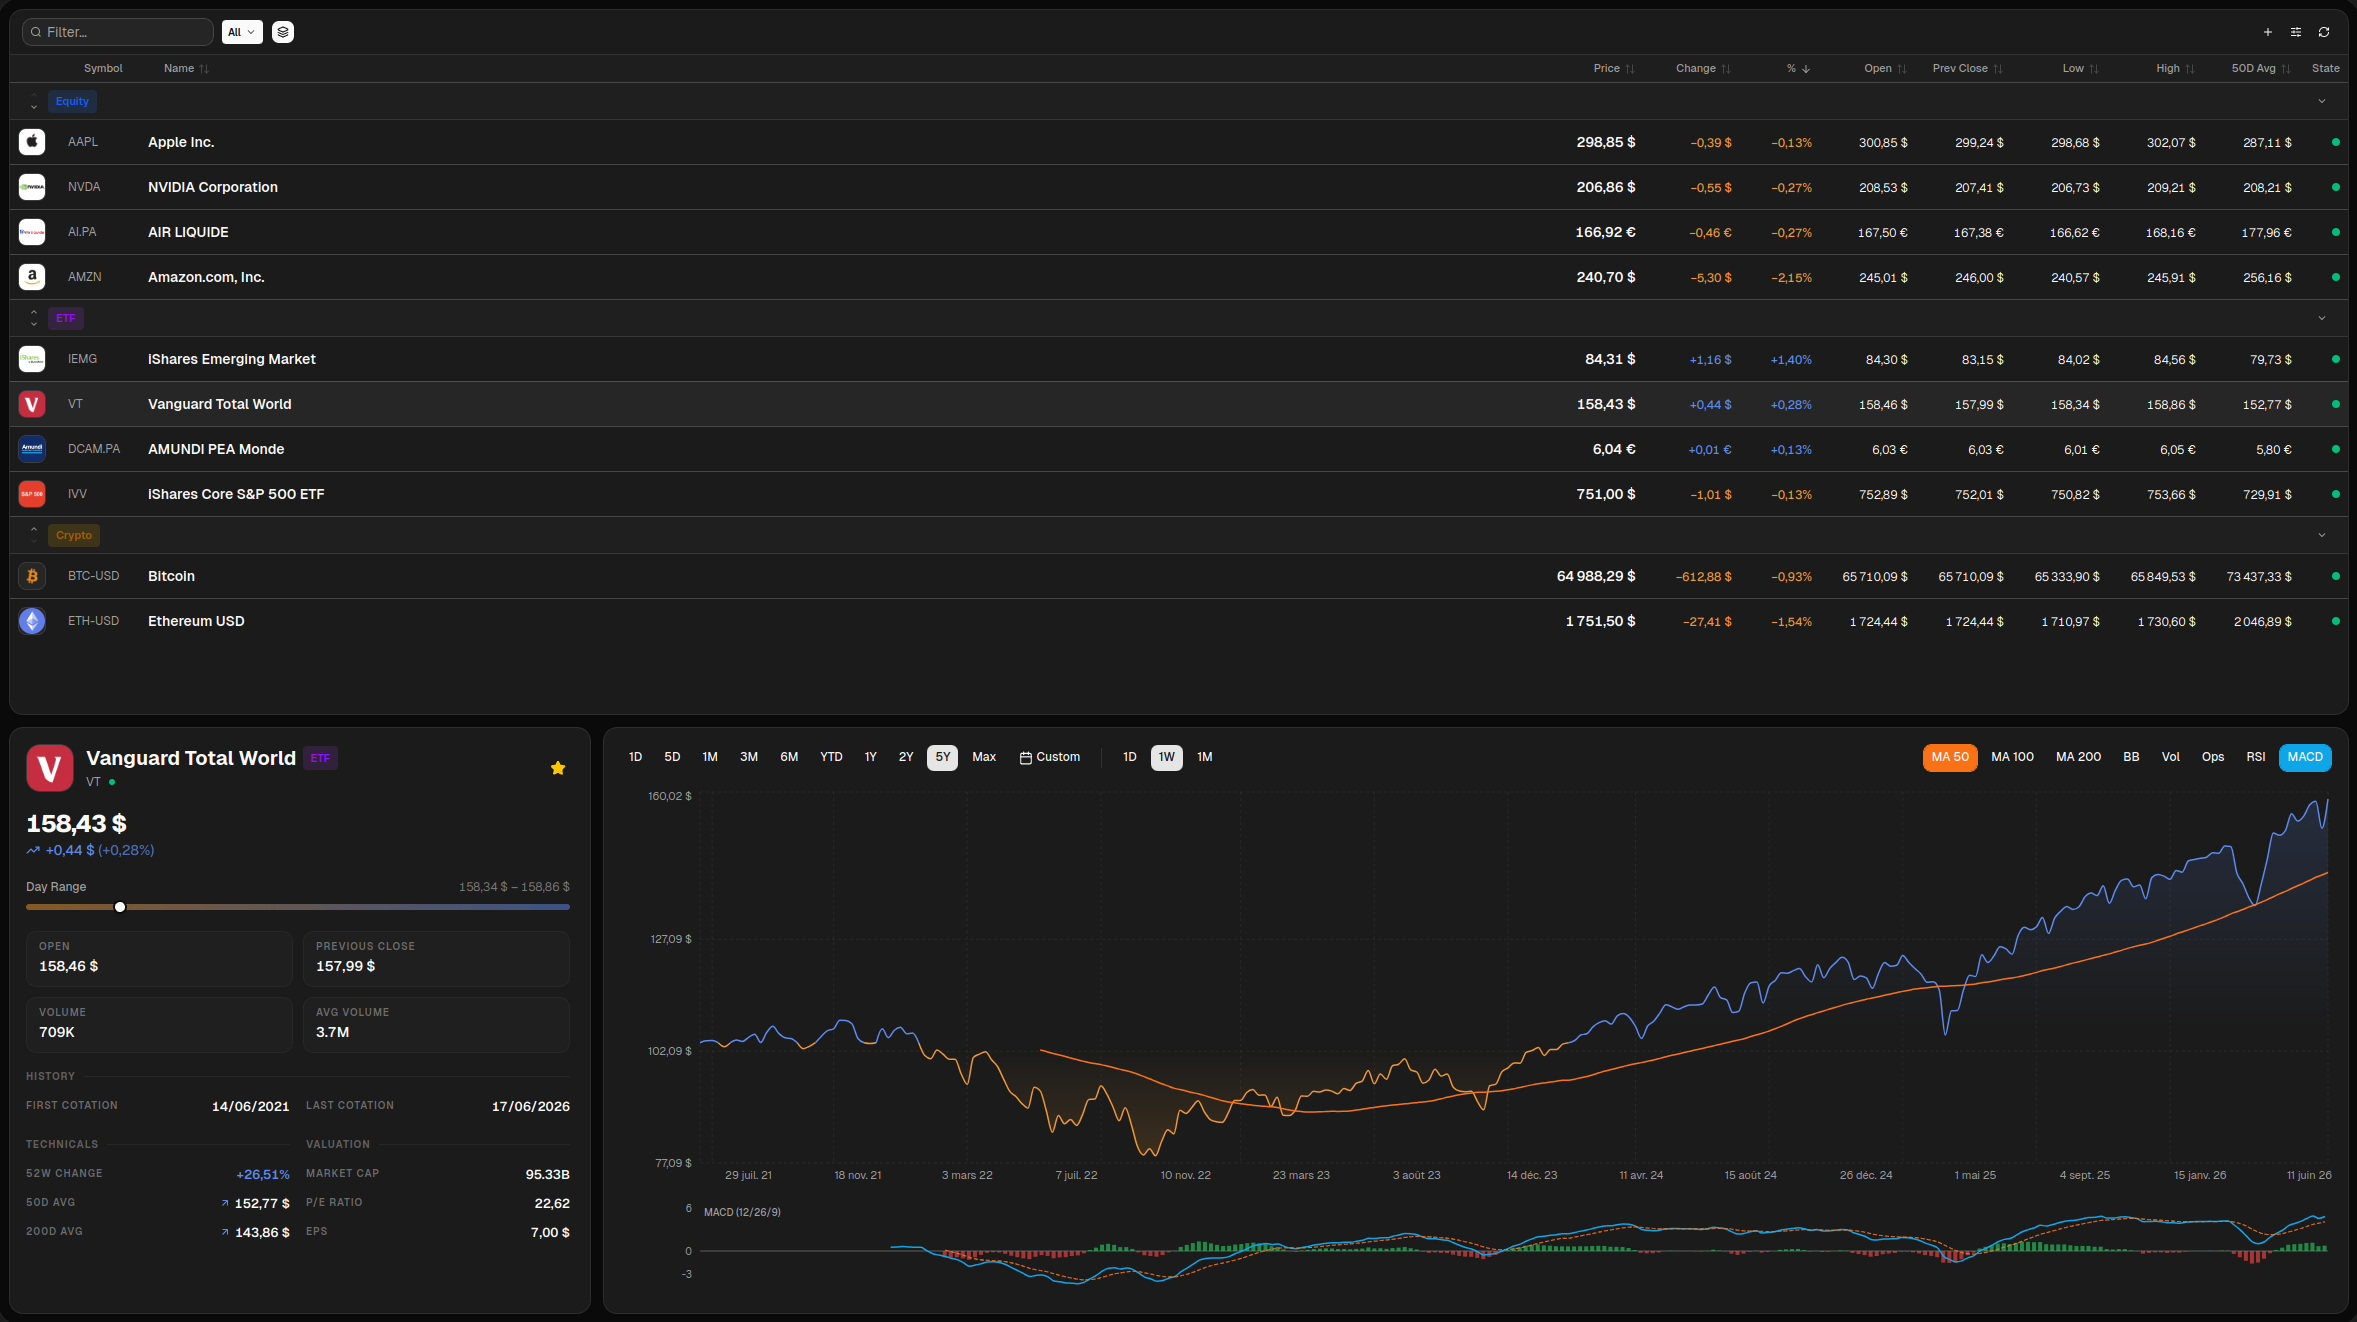Sort by the 50D Avg column arrows
The width and height of the screenshot is (2357, 1322).
point(2286,69)
